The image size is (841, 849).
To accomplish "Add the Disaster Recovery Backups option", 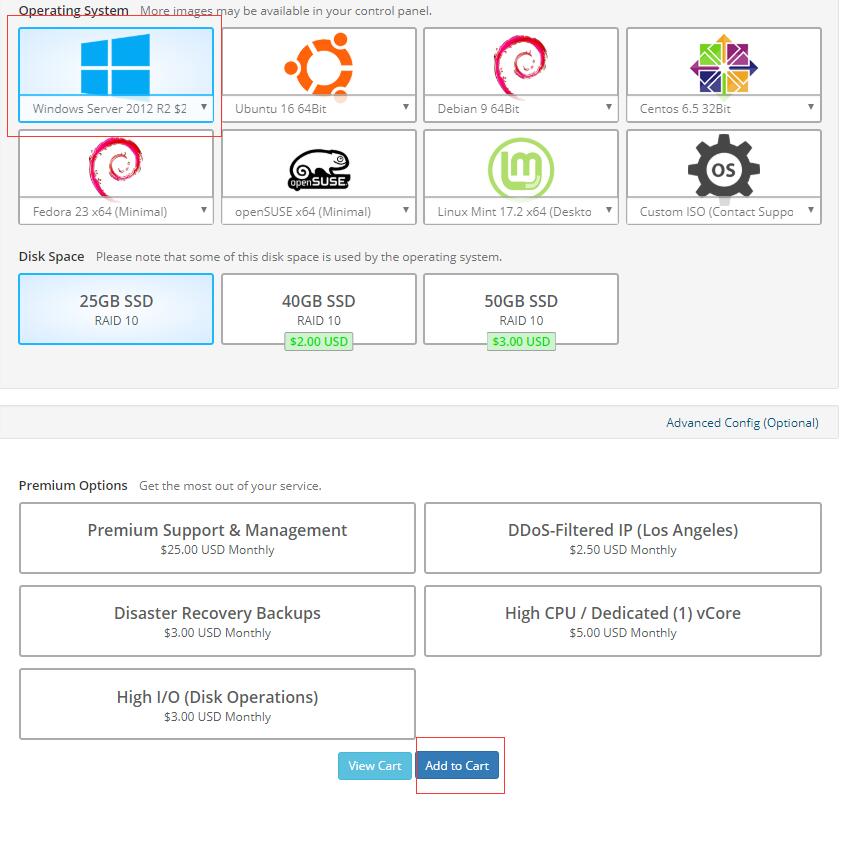I will click(x=217, y=621).
